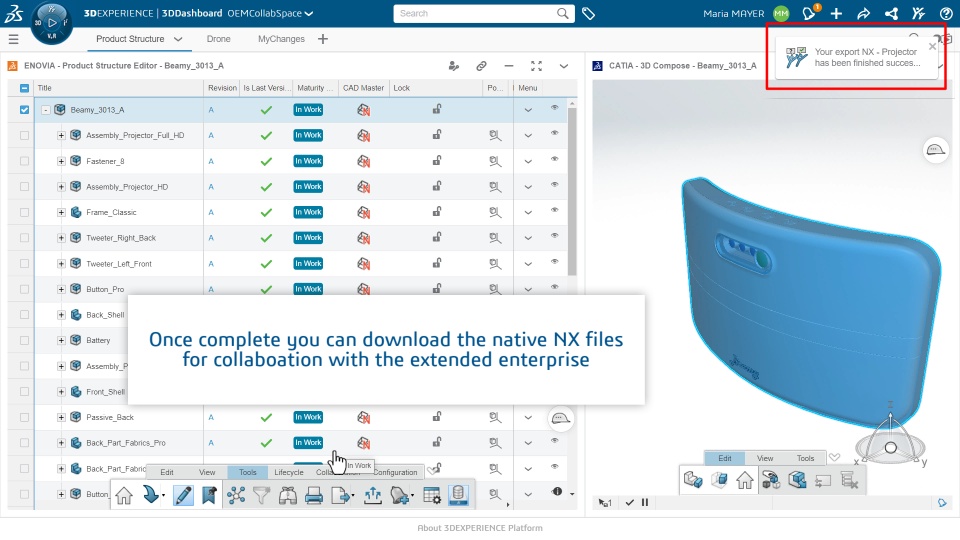Open the hamburger menu on the left
Viewport: 960px width, 540px height.
(x=13, y=39)
